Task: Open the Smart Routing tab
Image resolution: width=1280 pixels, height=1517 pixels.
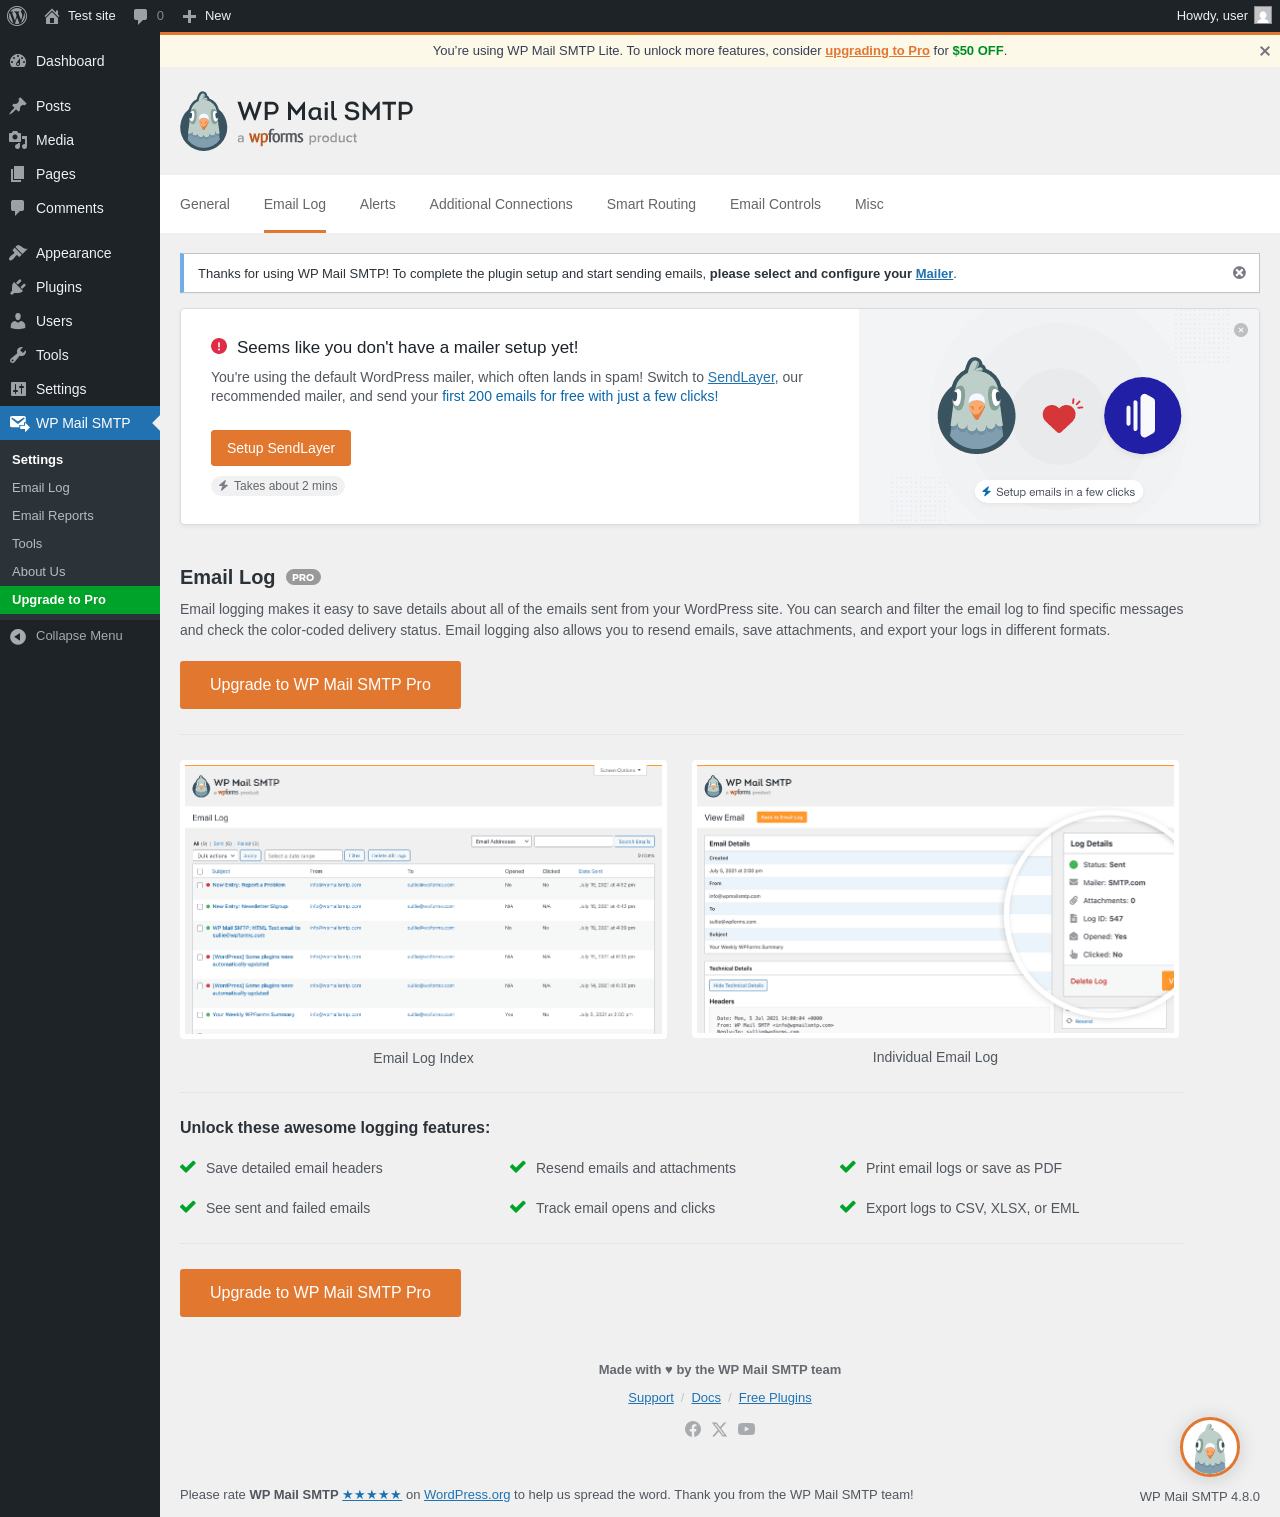Action: pyautogui.click(x=651, y=204)
